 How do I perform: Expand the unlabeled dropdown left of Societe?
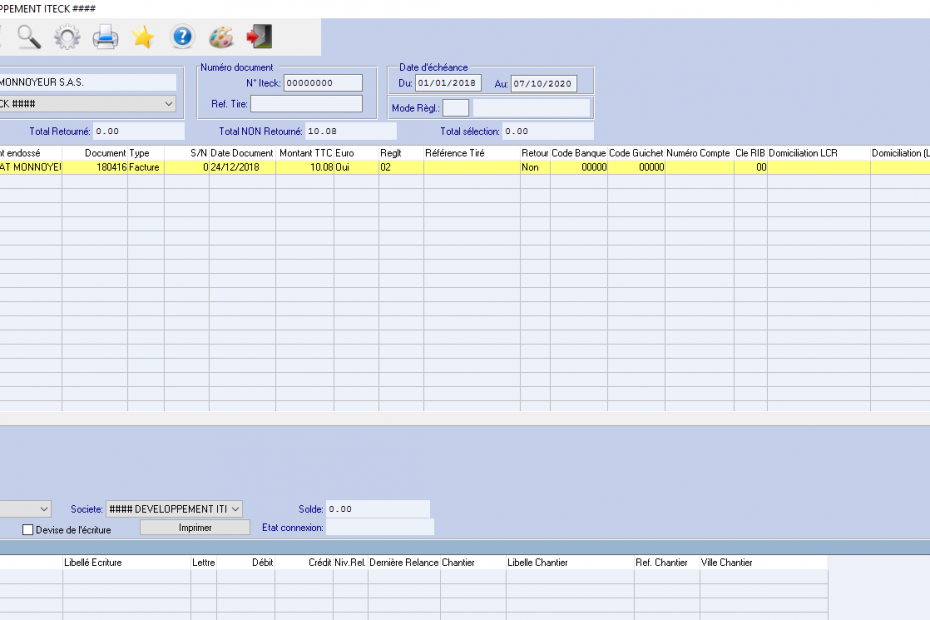(x=26, y=509)
